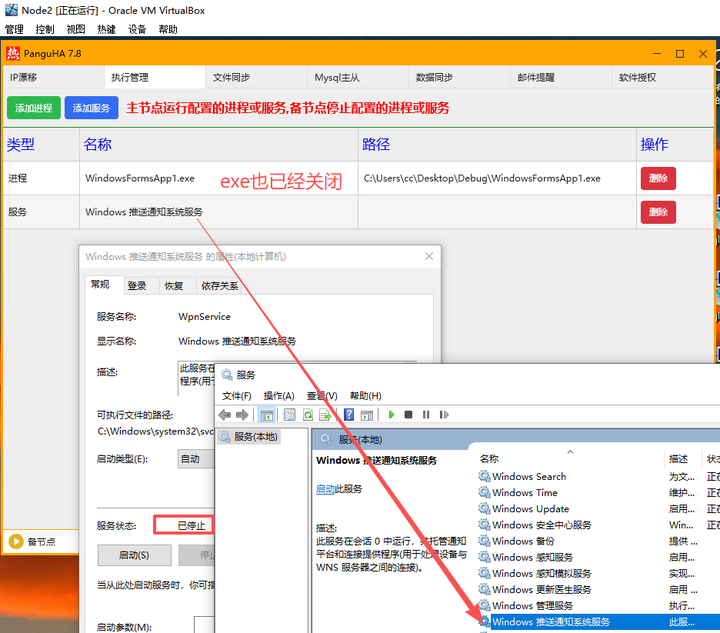The width and height of the screenshot is (720, 633).
Task: Open 操作(A) menu in Services
Action: [279, 396]
